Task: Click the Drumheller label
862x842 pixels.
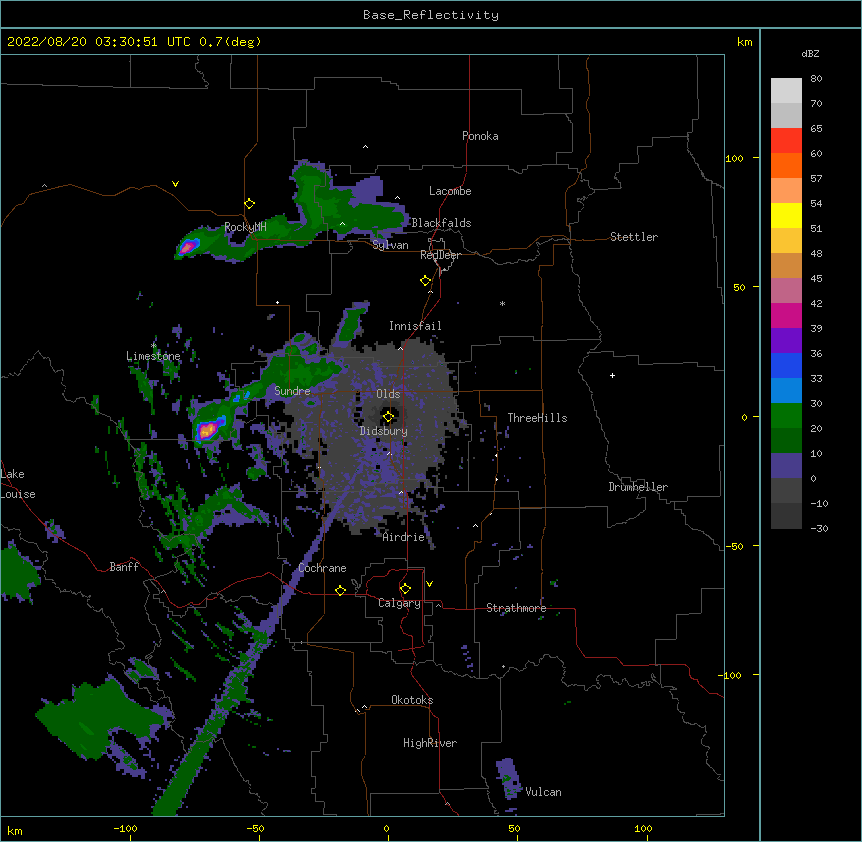Action: coord(638,487)
